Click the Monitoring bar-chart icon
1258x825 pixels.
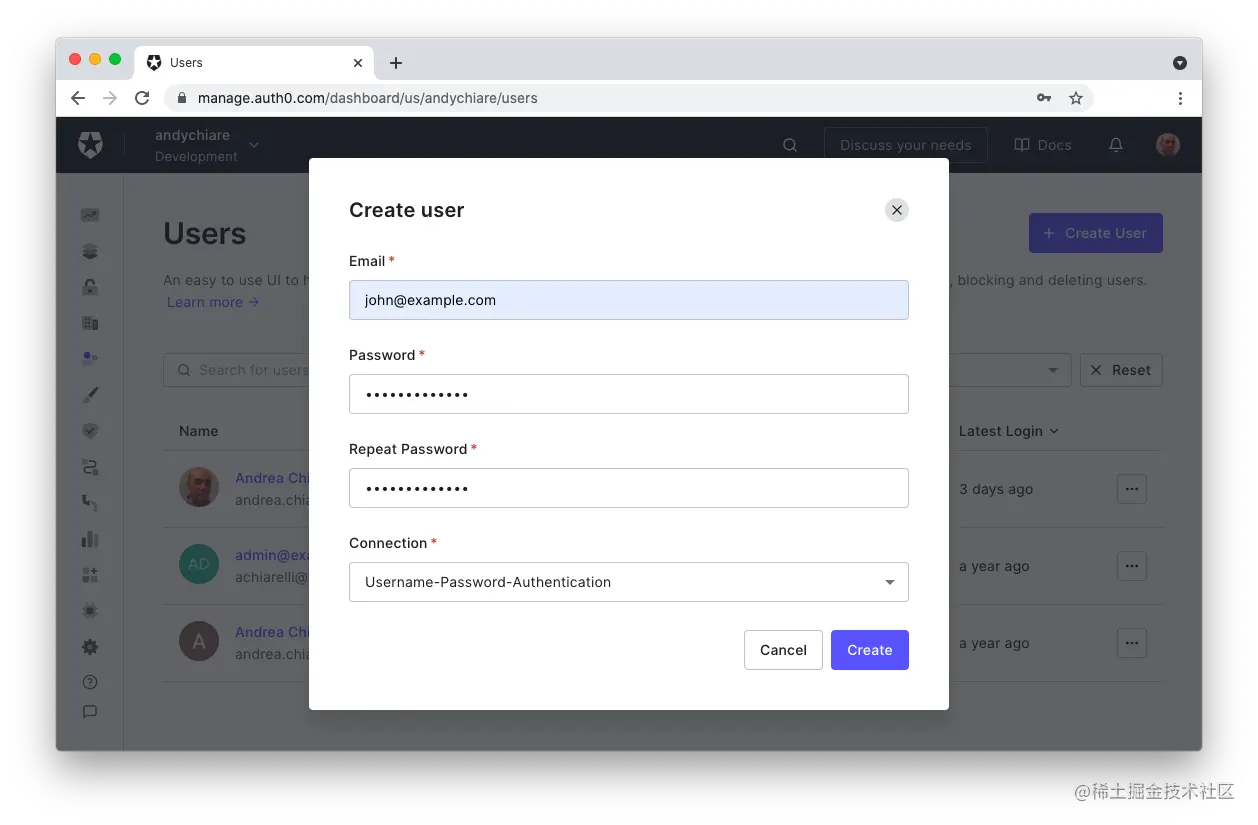pos(90,539)
